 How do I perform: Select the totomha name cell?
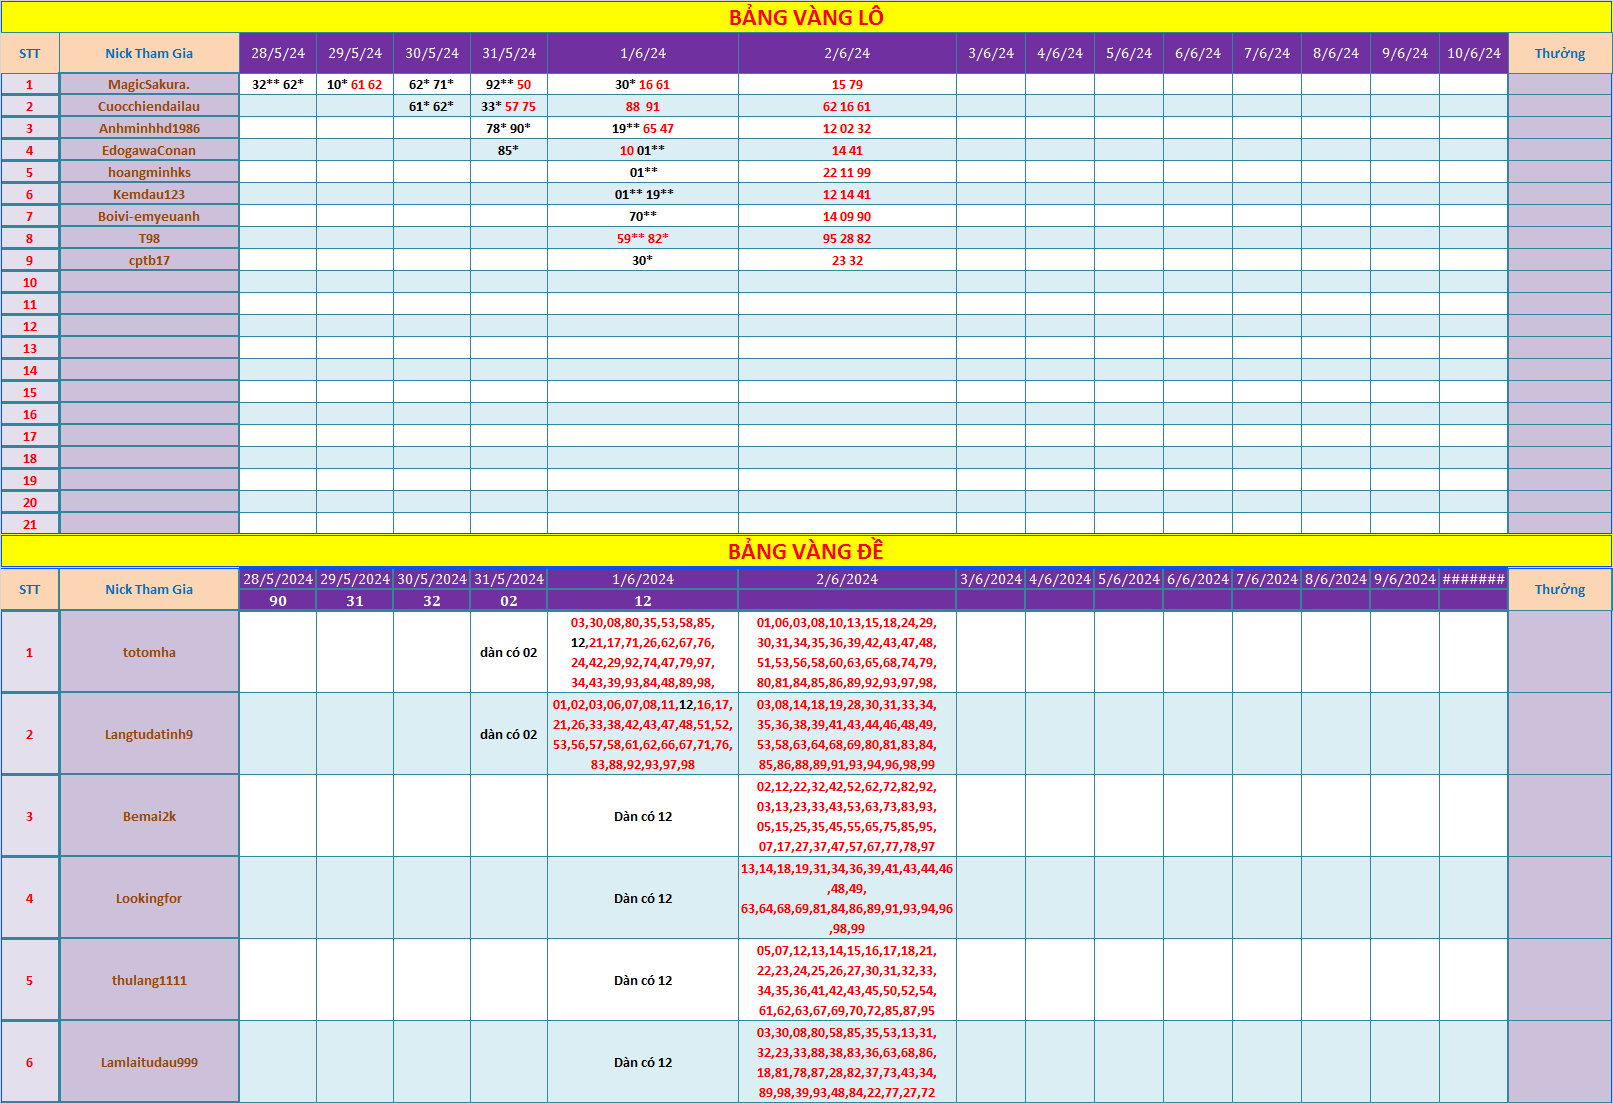(149, 652)
